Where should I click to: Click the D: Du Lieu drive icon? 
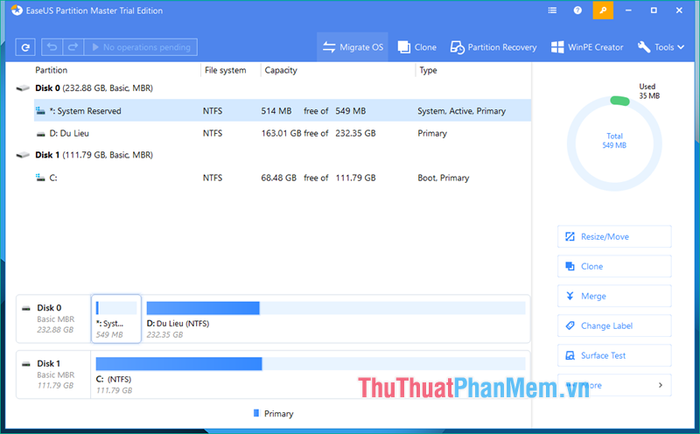[x=41, y=134]
